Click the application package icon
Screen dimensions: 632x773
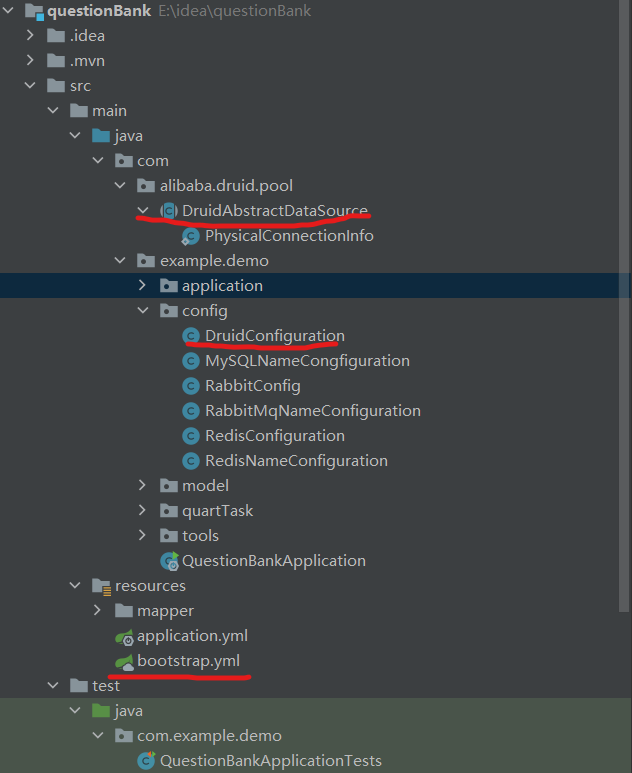[169, 285]
